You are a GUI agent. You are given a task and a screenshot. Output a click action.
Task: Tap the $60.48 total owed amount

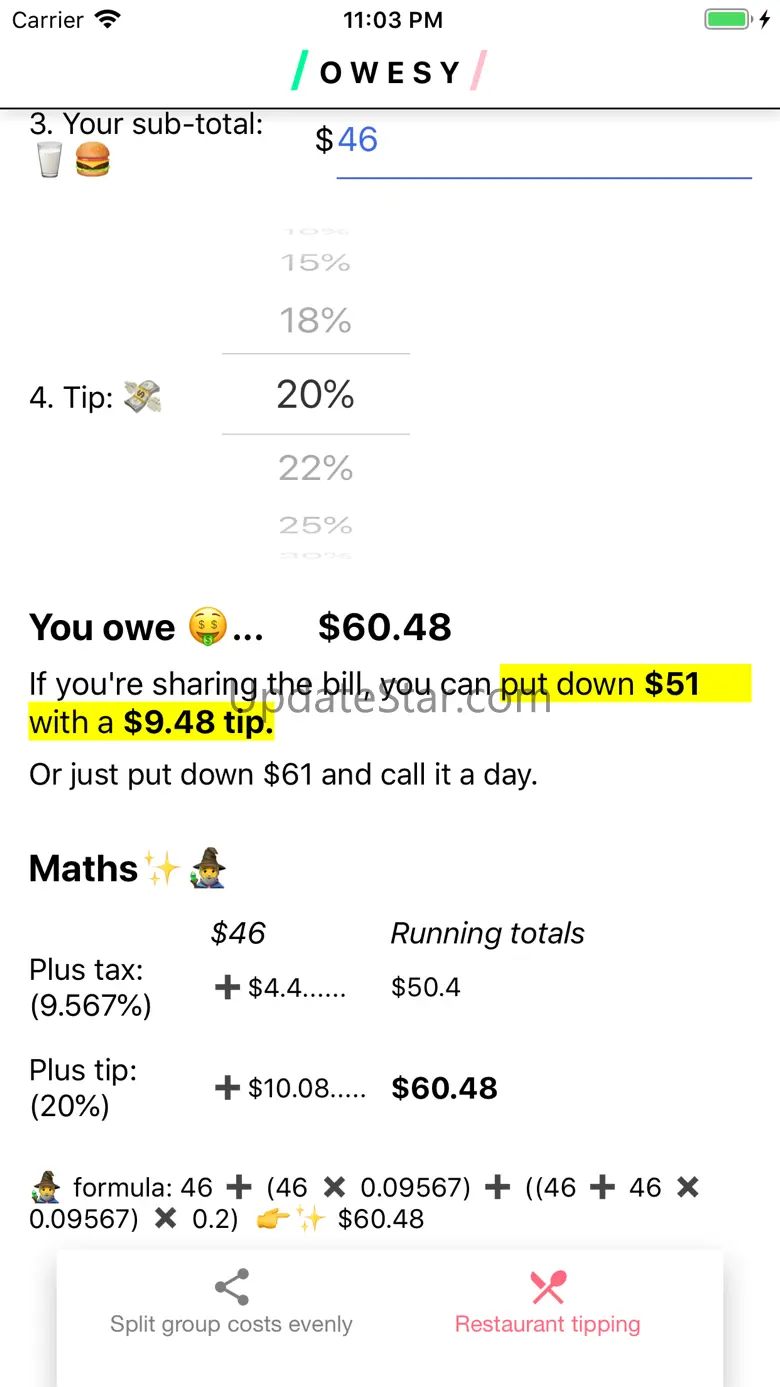[x=385, y=627]
